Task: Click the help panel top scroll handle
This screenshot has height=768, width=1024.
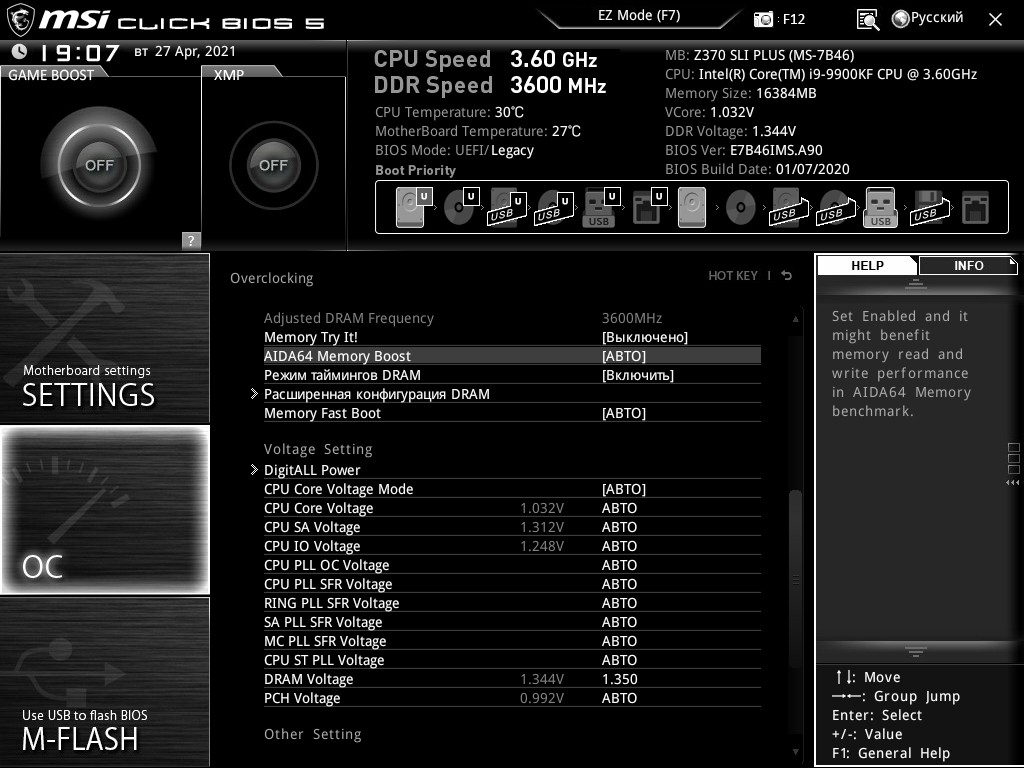Action: pos(916,283)
